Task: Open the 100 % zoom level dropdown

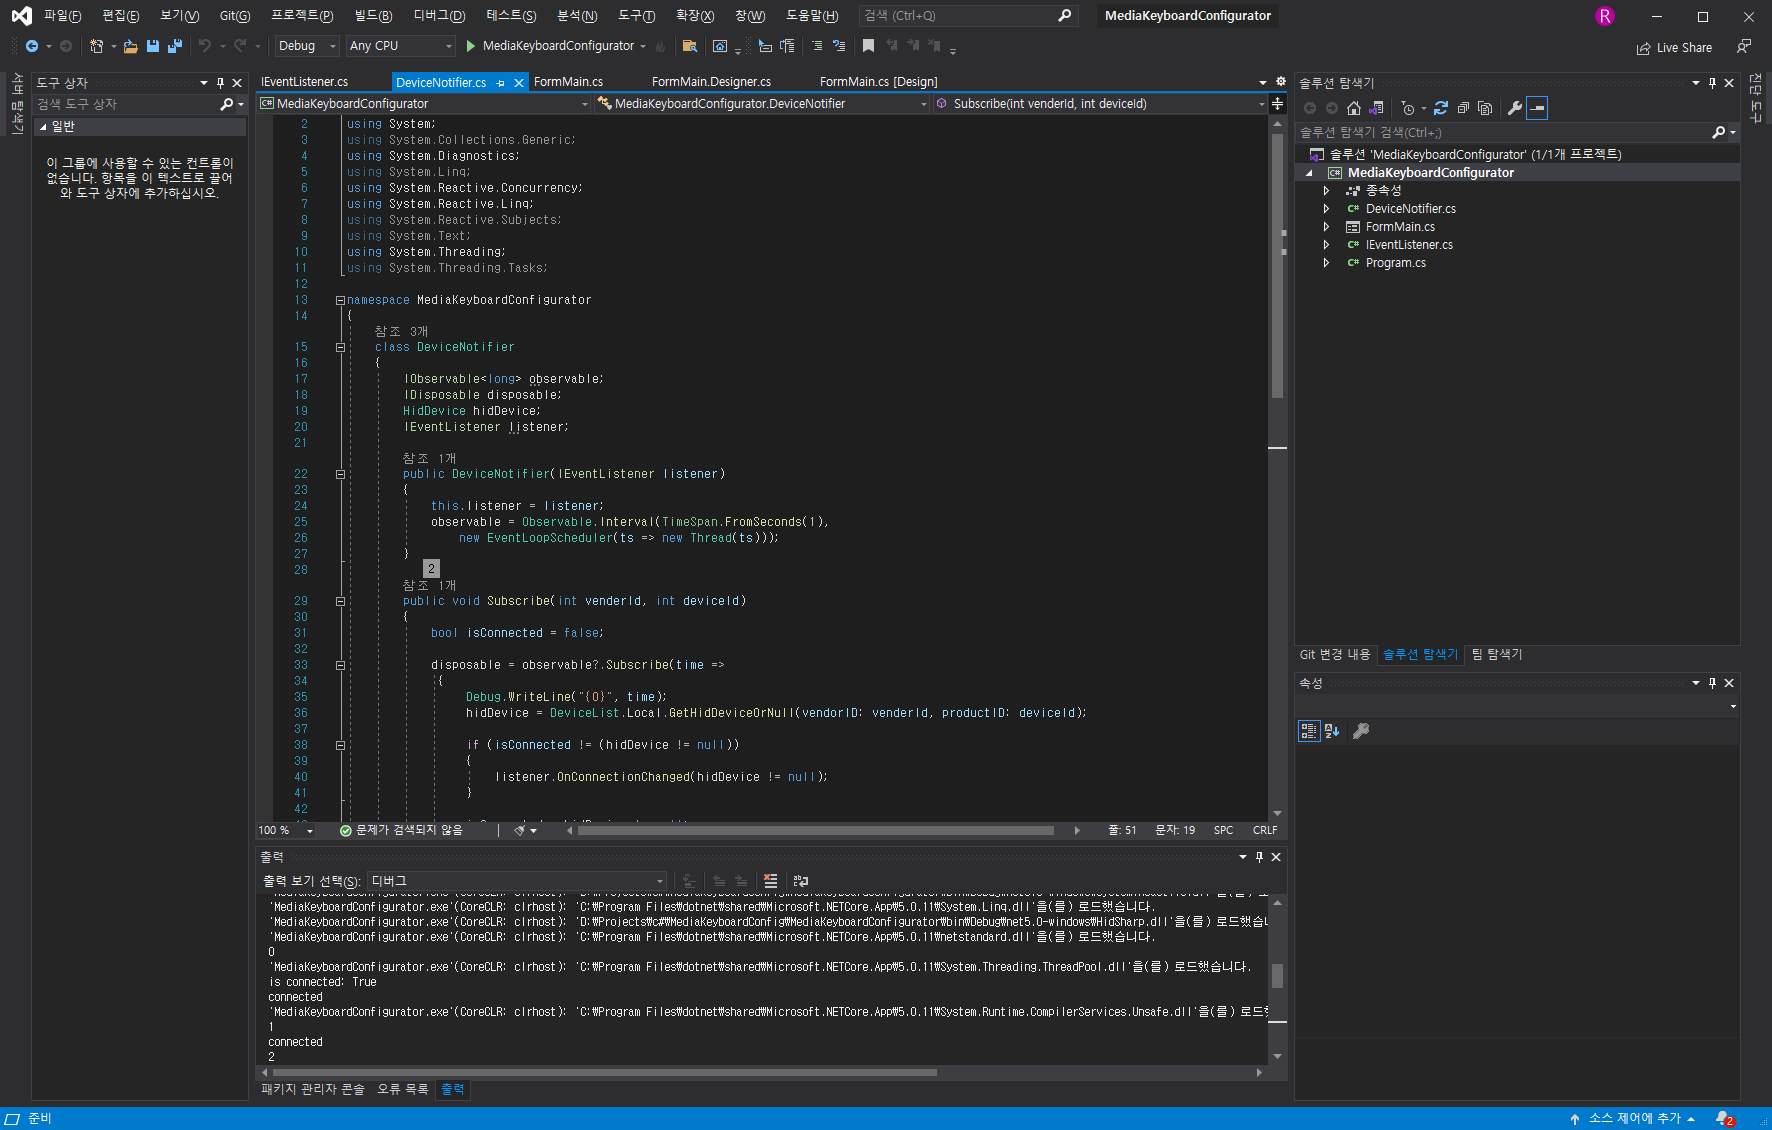Action: click(x=286, y=830)
